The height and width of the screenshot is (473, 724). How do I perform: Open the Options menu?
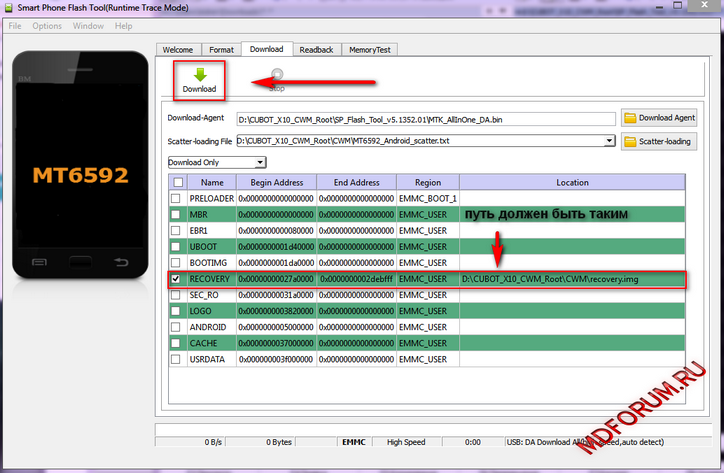click(47, 26)
